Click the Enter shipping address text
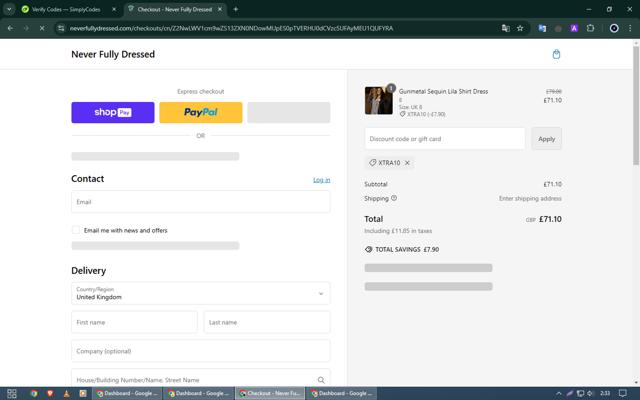This screenshot has height=400, width=640. click(530, 198)
